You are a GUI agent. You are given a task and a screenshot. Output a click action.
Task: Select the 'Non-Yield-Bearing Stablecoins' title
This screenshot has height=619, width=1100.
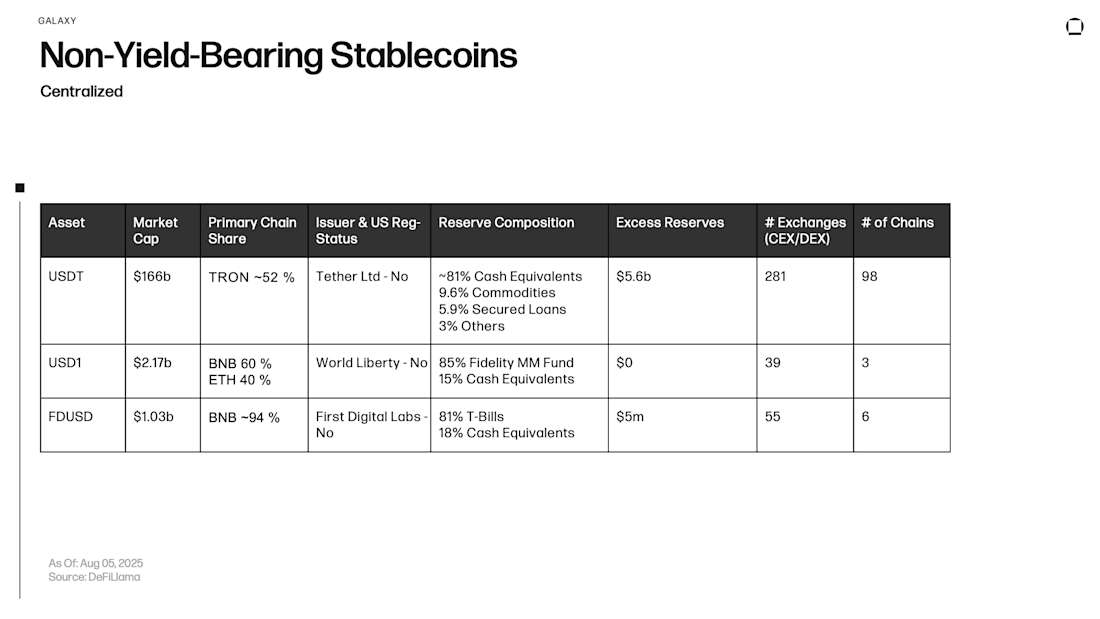(x=278, y=55)
